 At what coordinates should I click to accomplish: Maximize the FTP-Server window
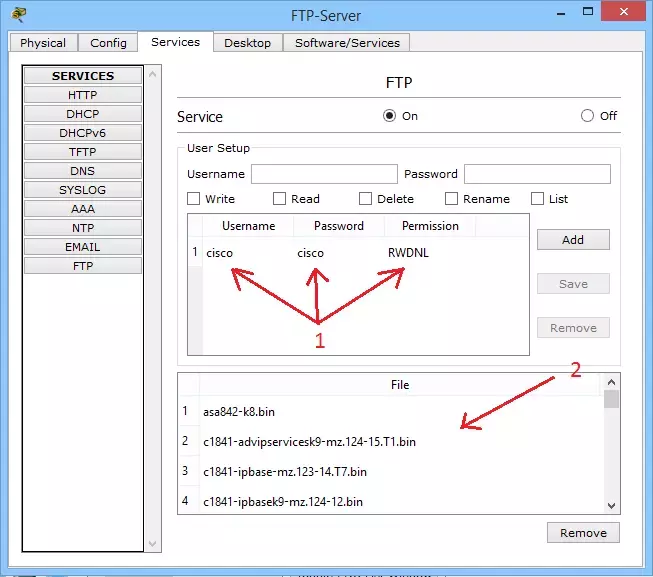(588, 12)
